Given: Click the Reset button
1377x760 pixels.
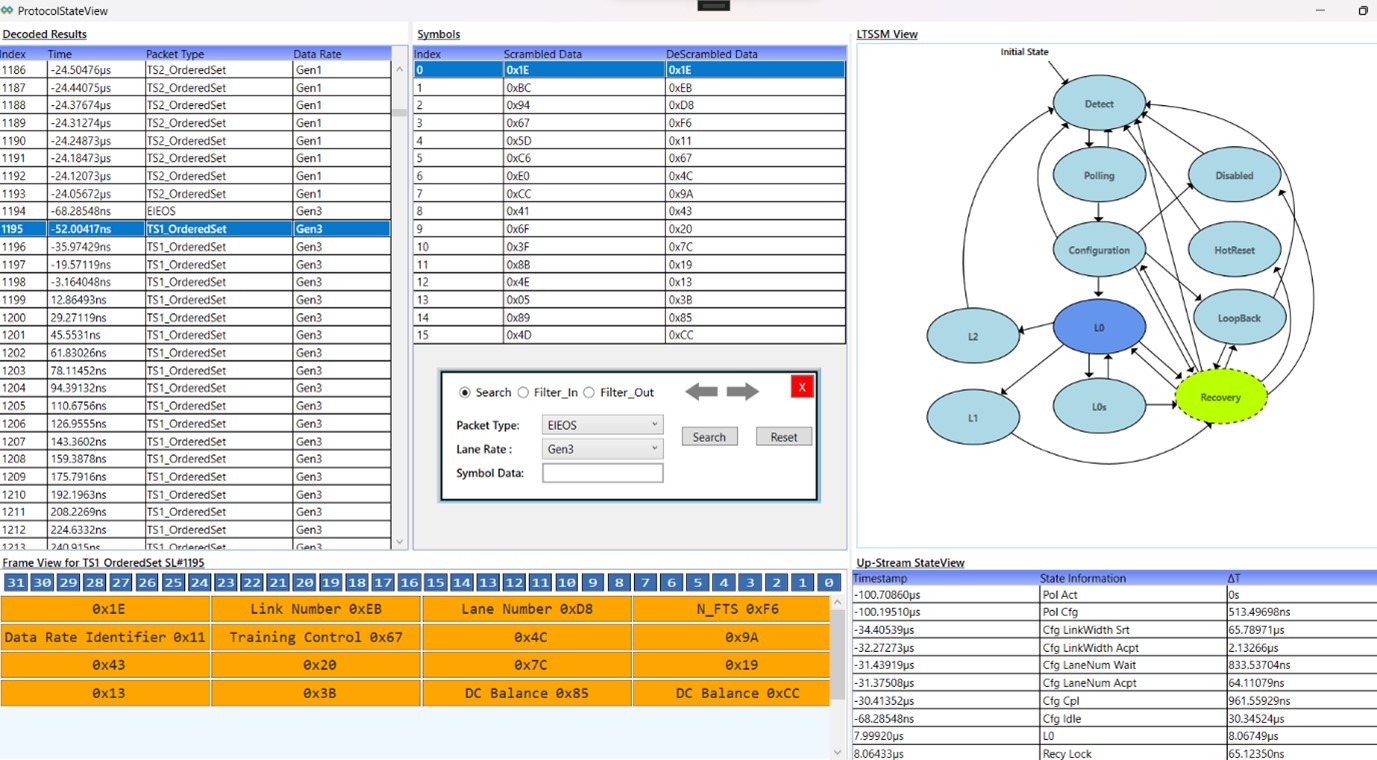Looking at the screenshot, I should coord(783,436).
